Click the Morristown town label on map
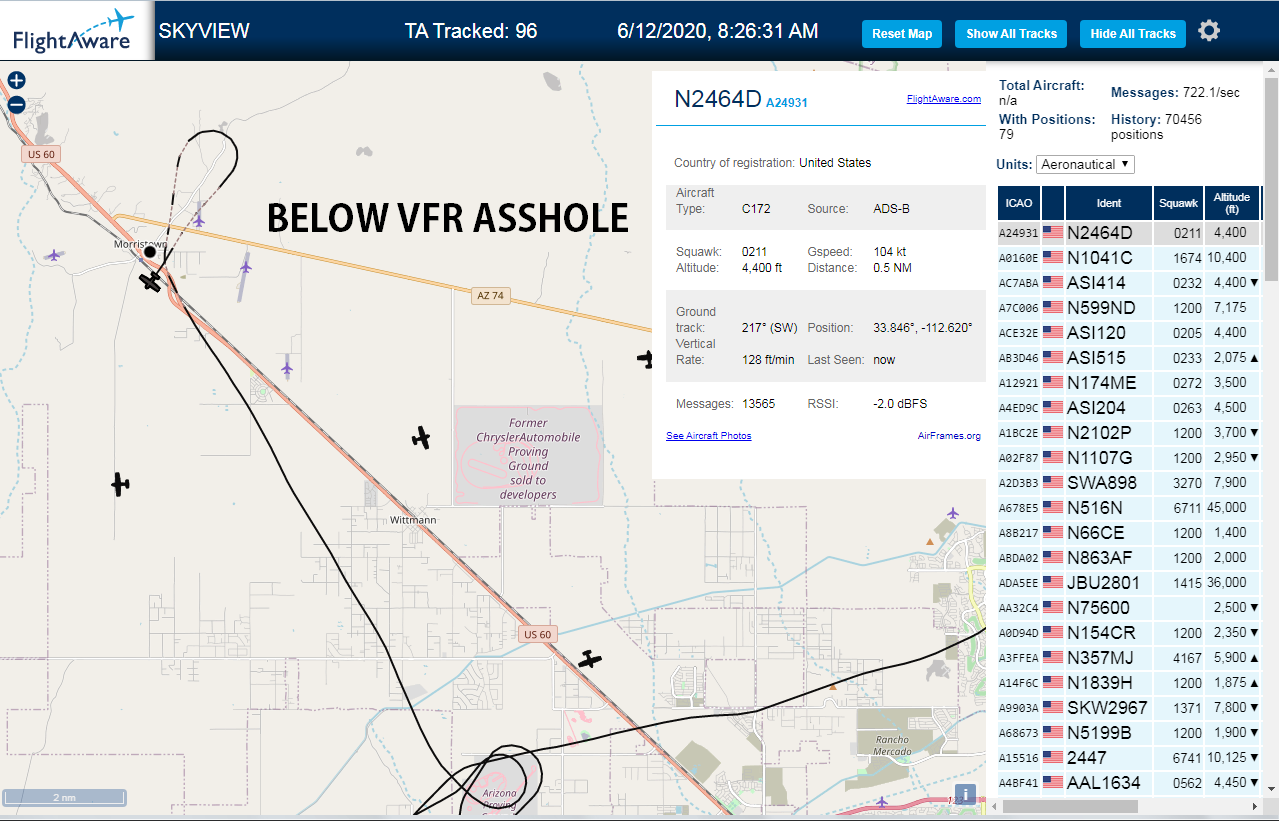Image resolution: width=1279 pixels, height=821 pixels. [x=140, y=244]
